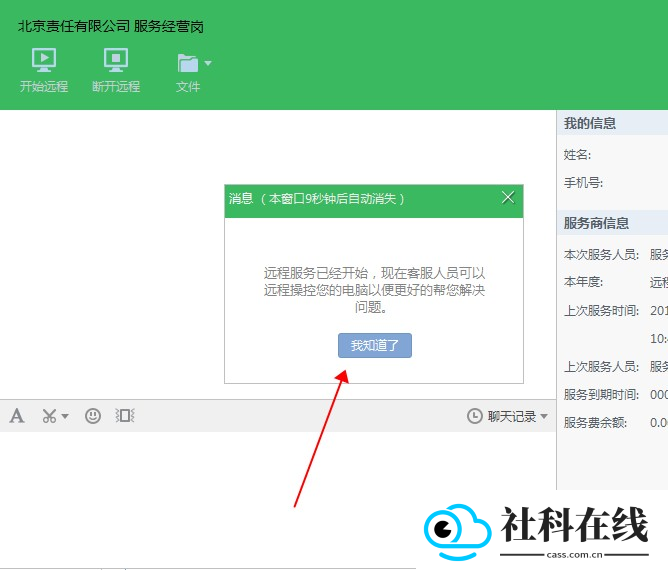Confirm with the 我知道了 button
668x570 pixels.
click(x=375, y=345)
